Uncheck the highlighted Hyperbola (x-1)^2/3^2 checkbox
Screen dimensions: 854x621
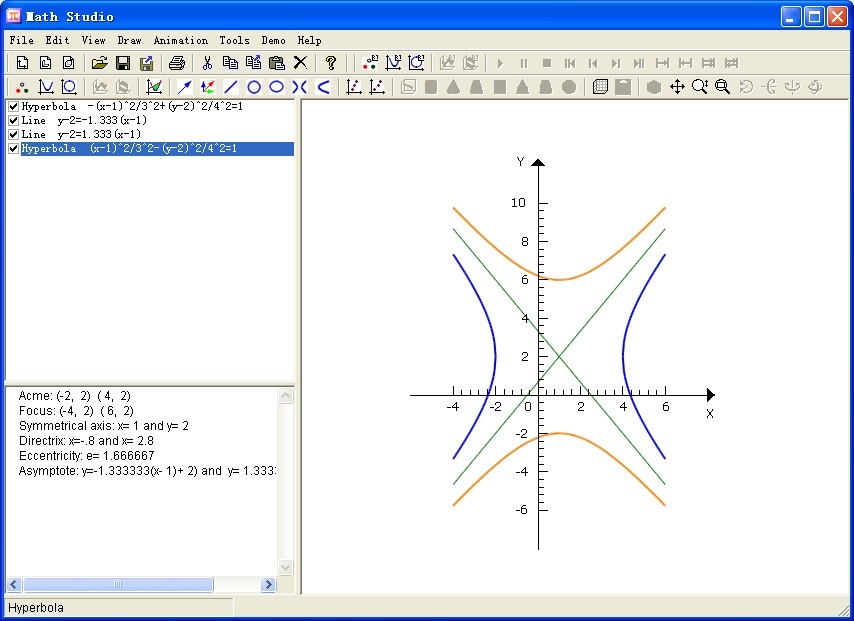click(14, 149)
